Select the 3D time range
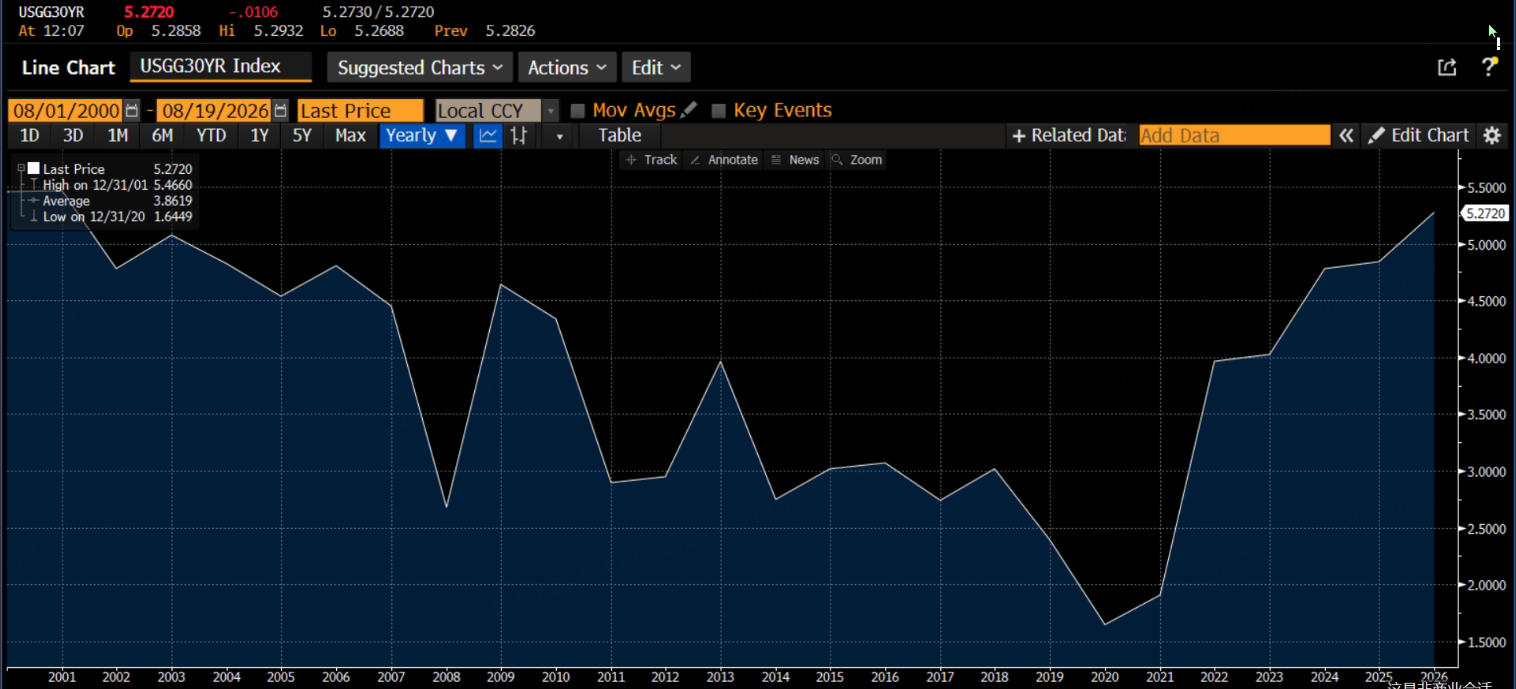 (x=73, y=136)
